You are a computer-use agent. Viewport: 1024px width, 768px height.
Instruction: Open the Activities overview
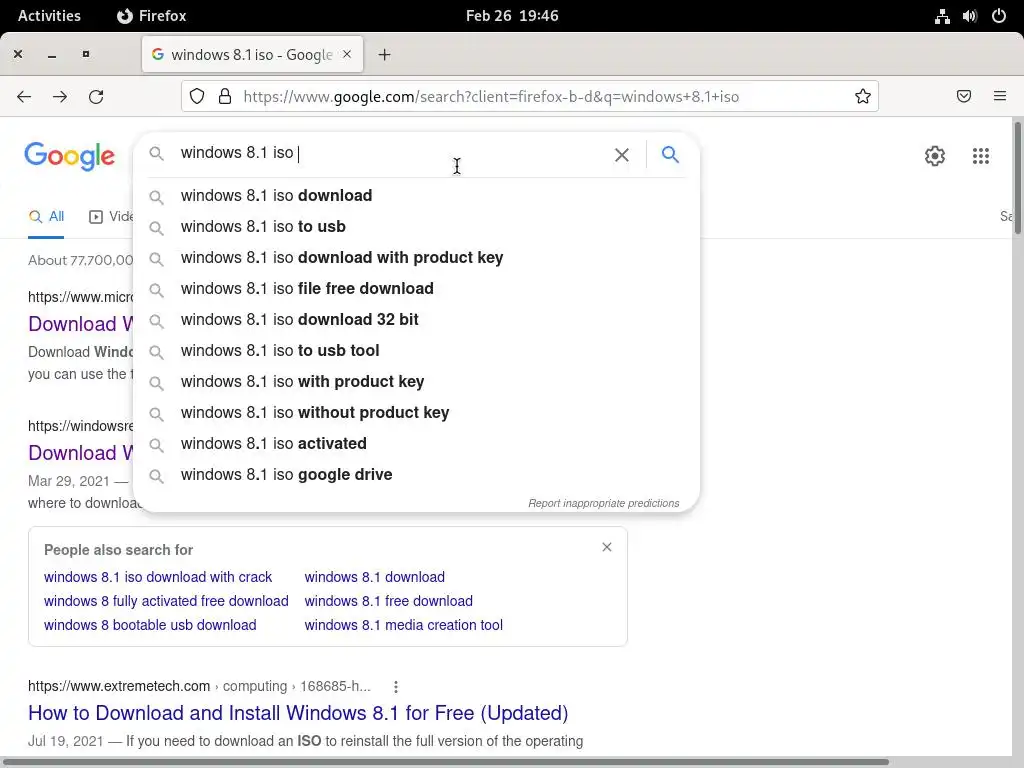click(x=49, y=16)
